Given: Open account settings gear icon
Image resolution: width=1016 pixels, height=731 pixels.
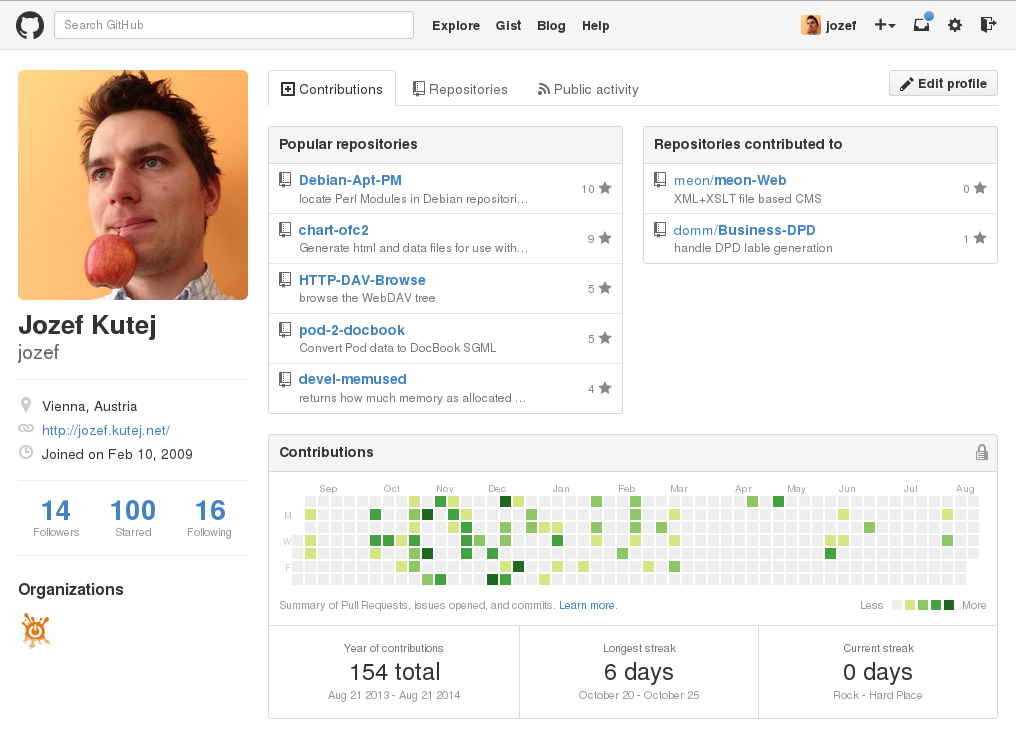Looking at the screenshot, I should 954,25.
